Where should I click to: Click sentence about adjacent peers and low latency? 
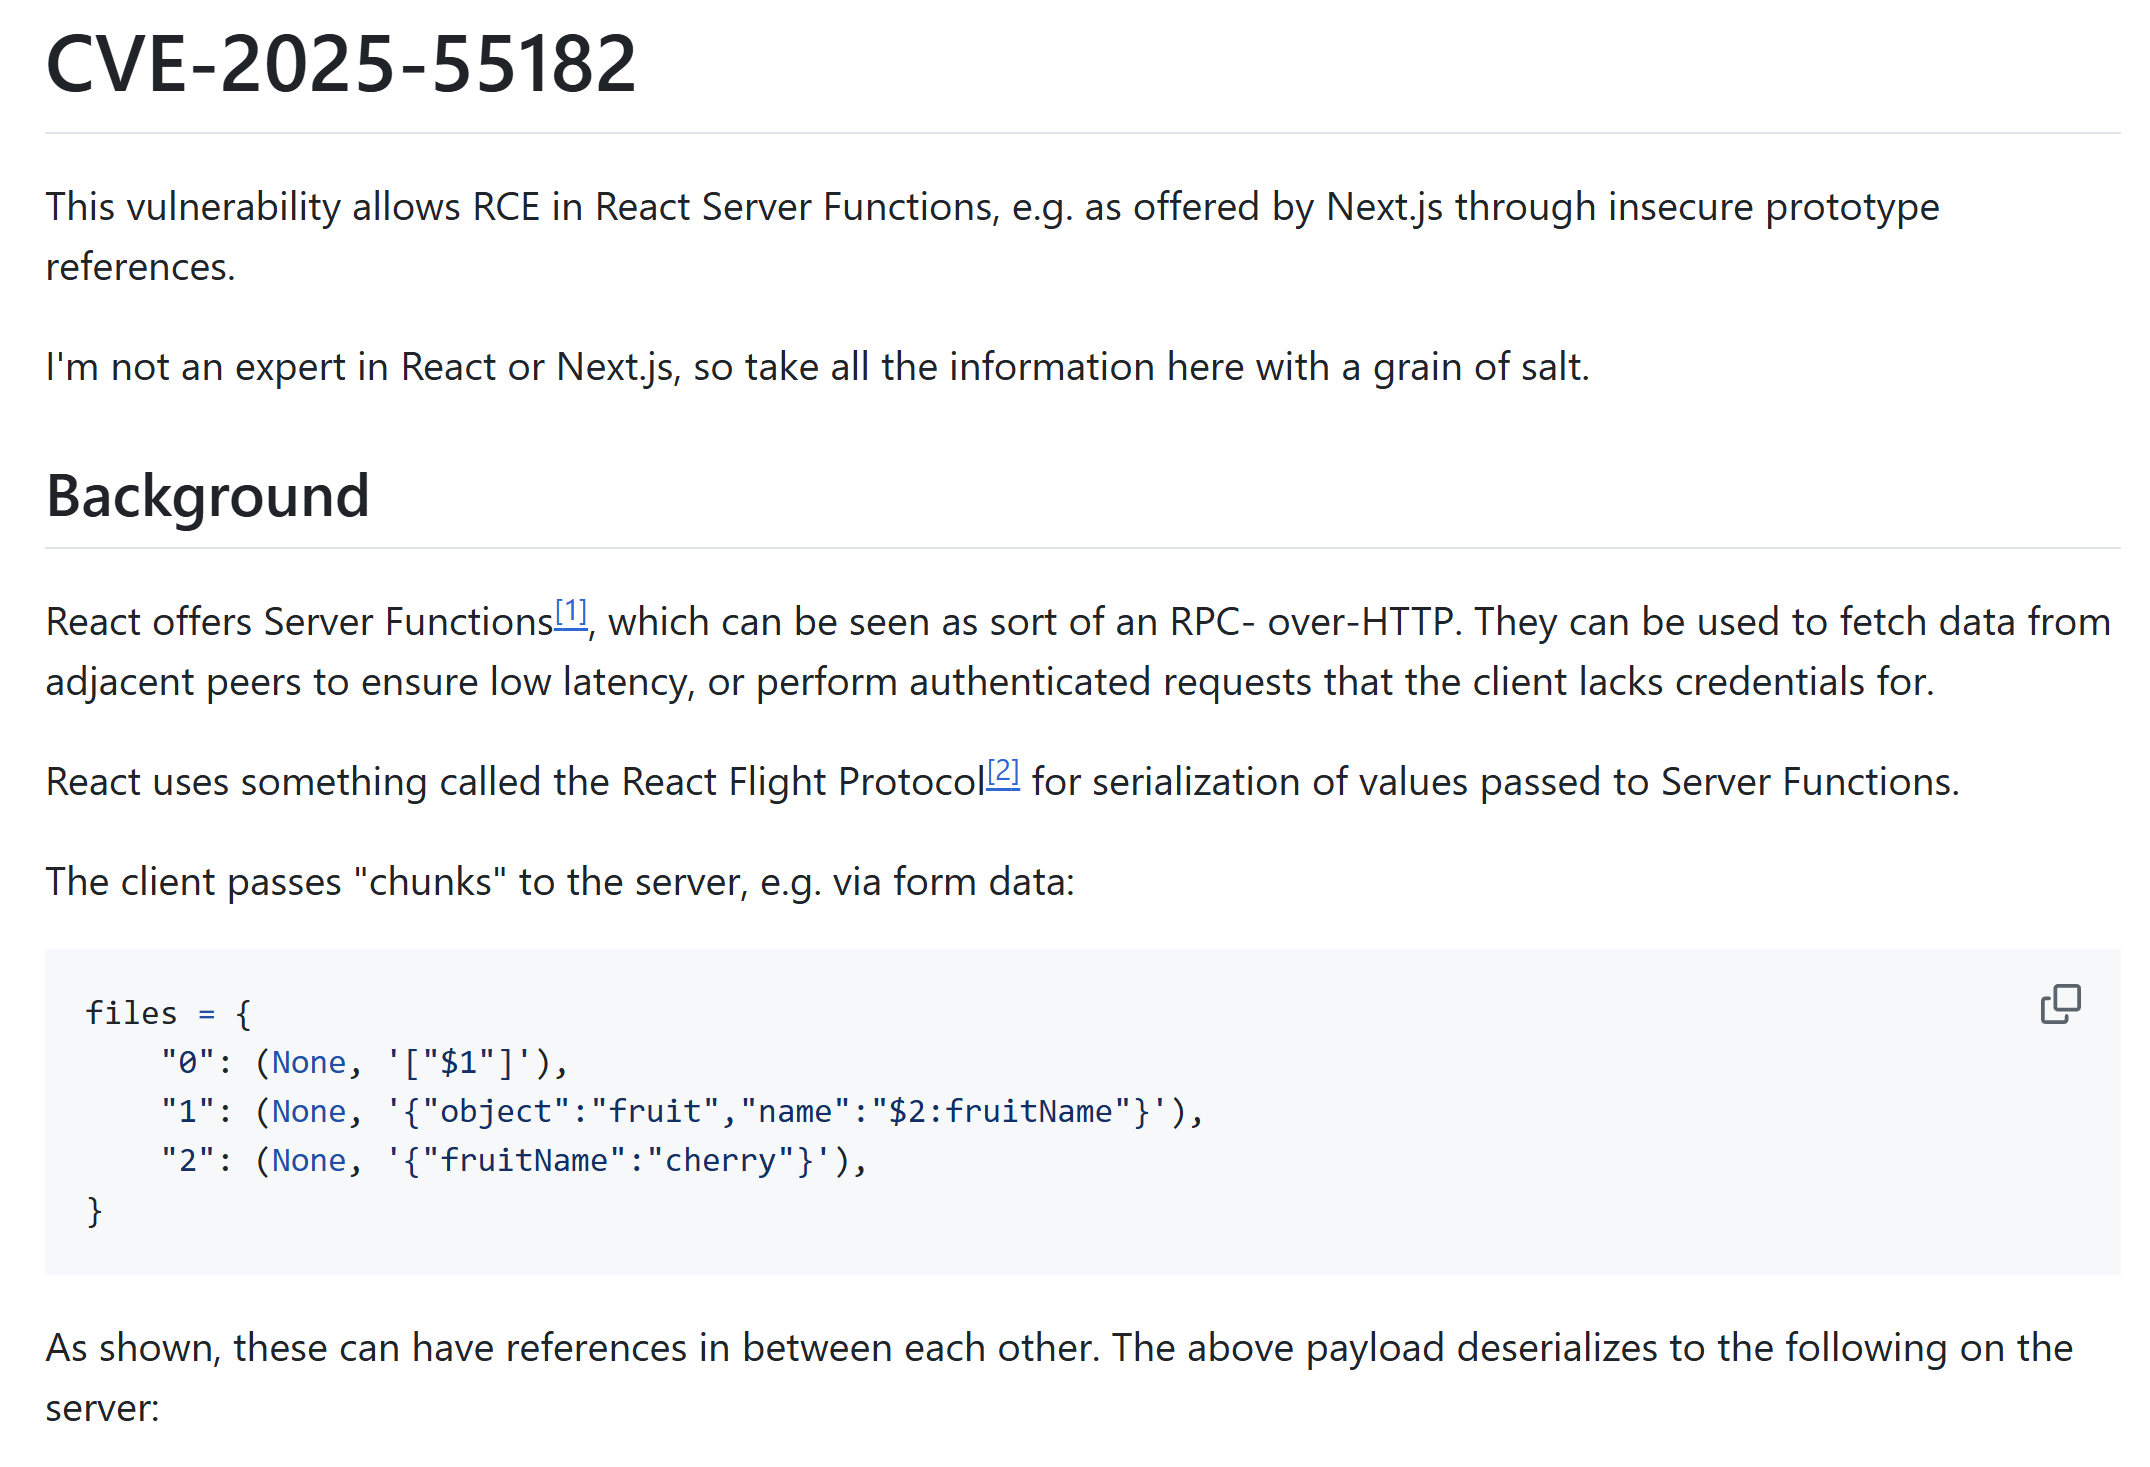(x=990, y=682)
